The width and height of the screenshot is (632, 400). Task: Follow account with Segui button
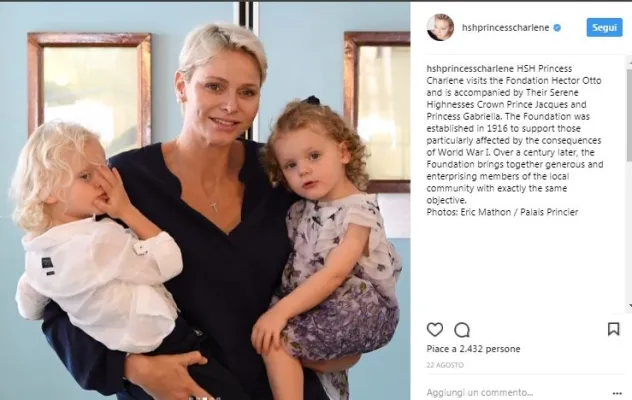604,27
